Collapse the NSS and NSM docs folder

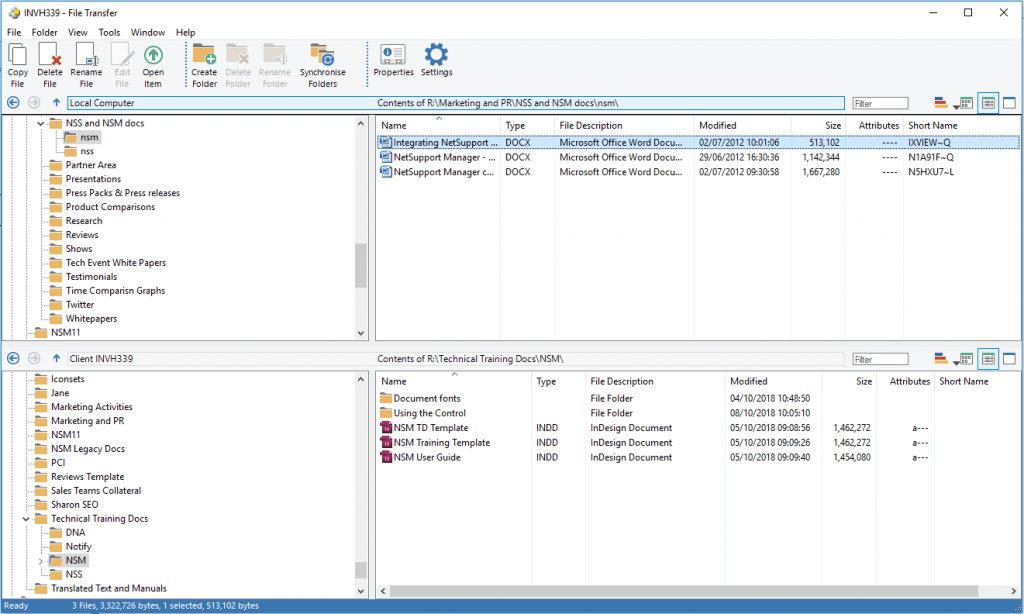coord(41,124)
